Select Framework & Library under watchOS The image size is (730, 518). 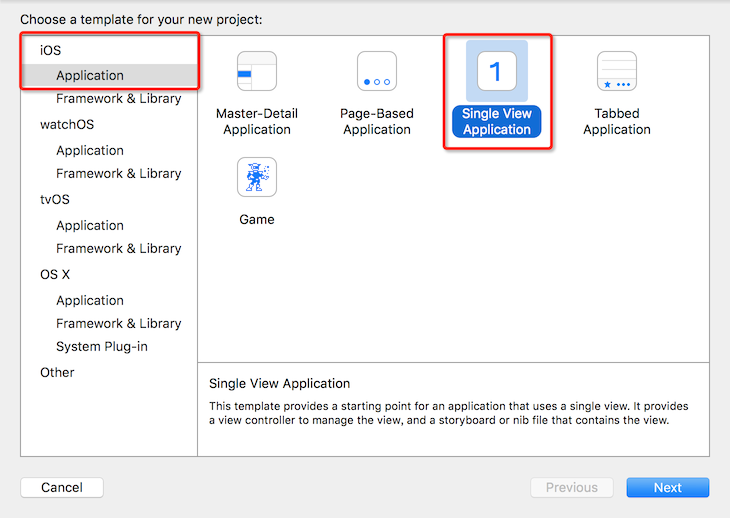point(118,174)
